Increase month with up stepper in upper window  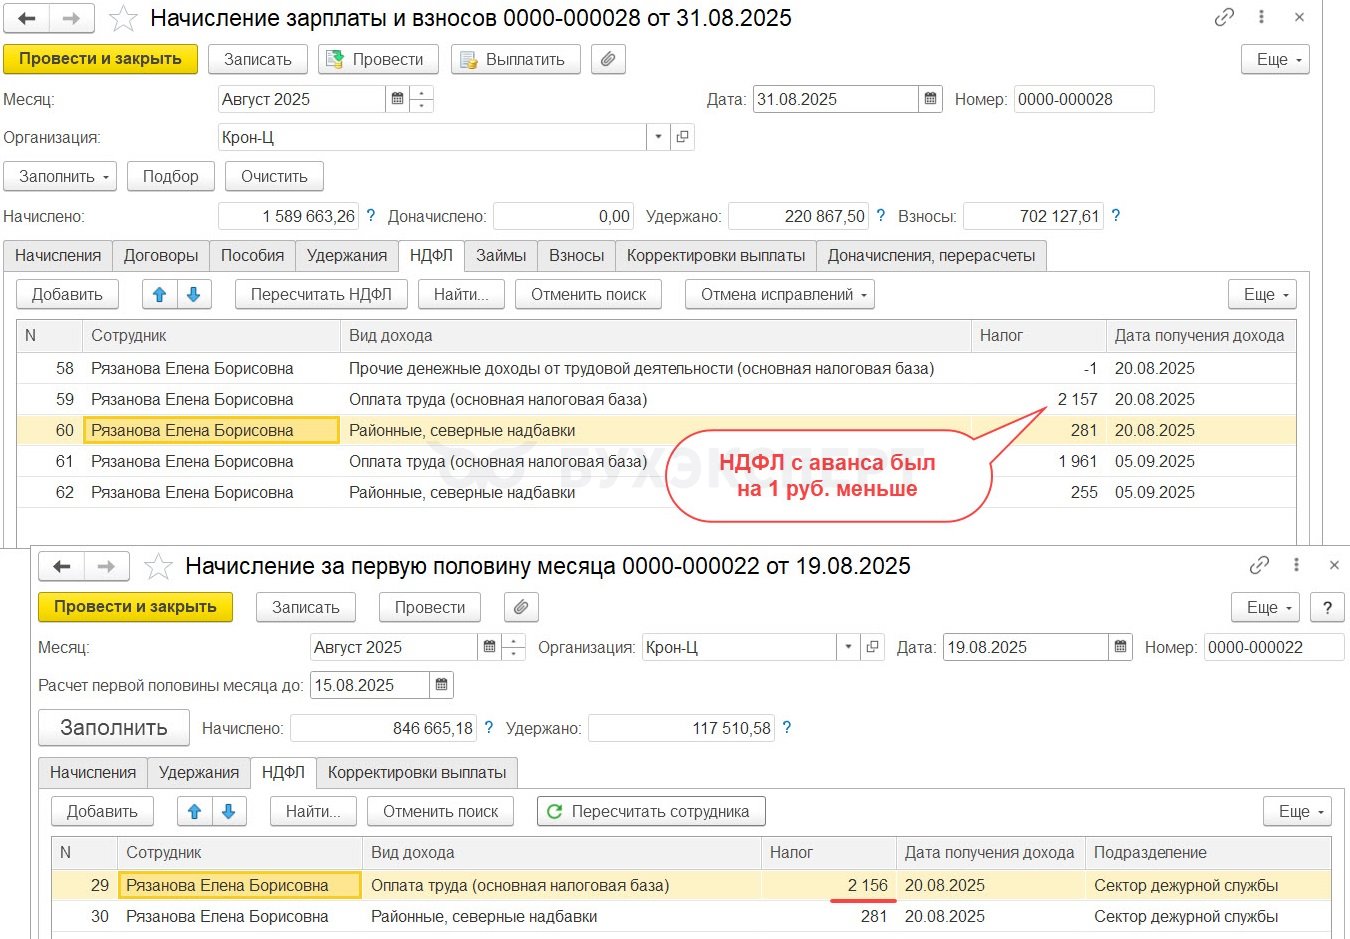point(422,93)
